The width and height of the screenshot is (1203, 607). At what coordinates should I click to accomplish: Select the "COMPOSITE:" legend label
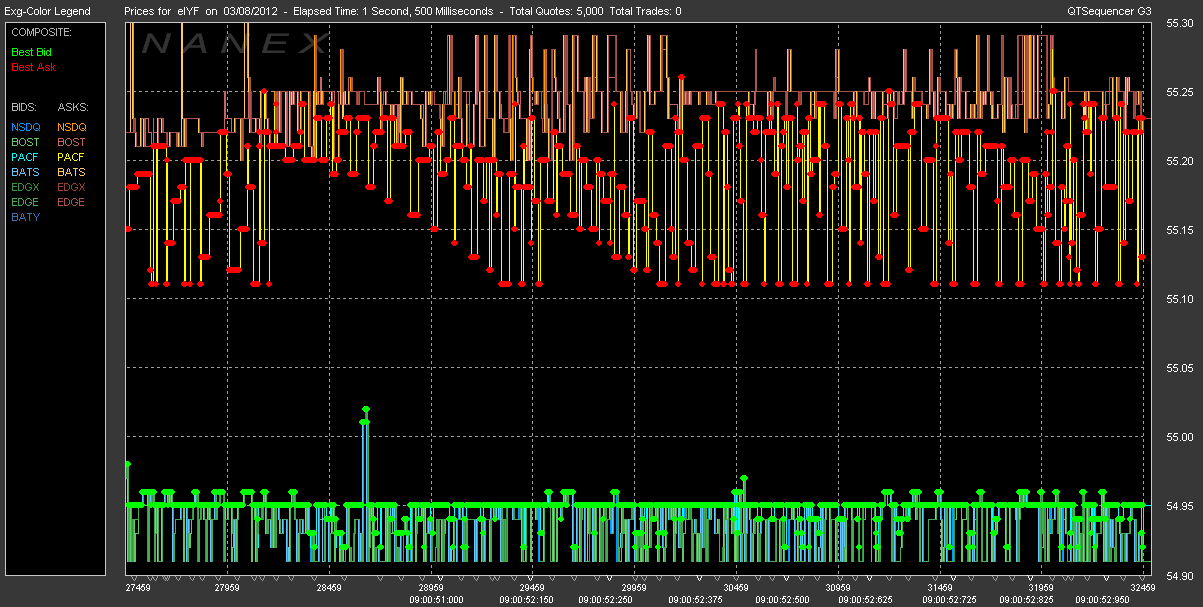(x=41, y=32)
